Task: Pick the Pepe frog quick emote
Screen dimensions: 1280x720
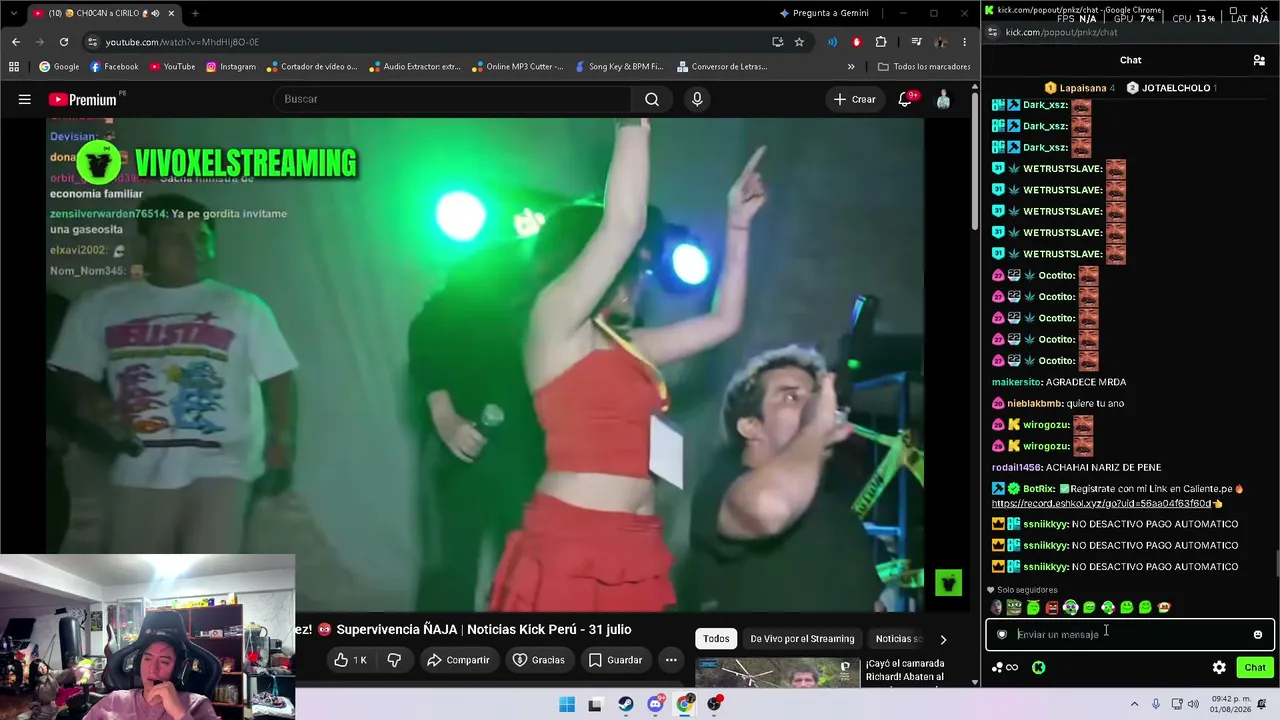Action: 1015,607
